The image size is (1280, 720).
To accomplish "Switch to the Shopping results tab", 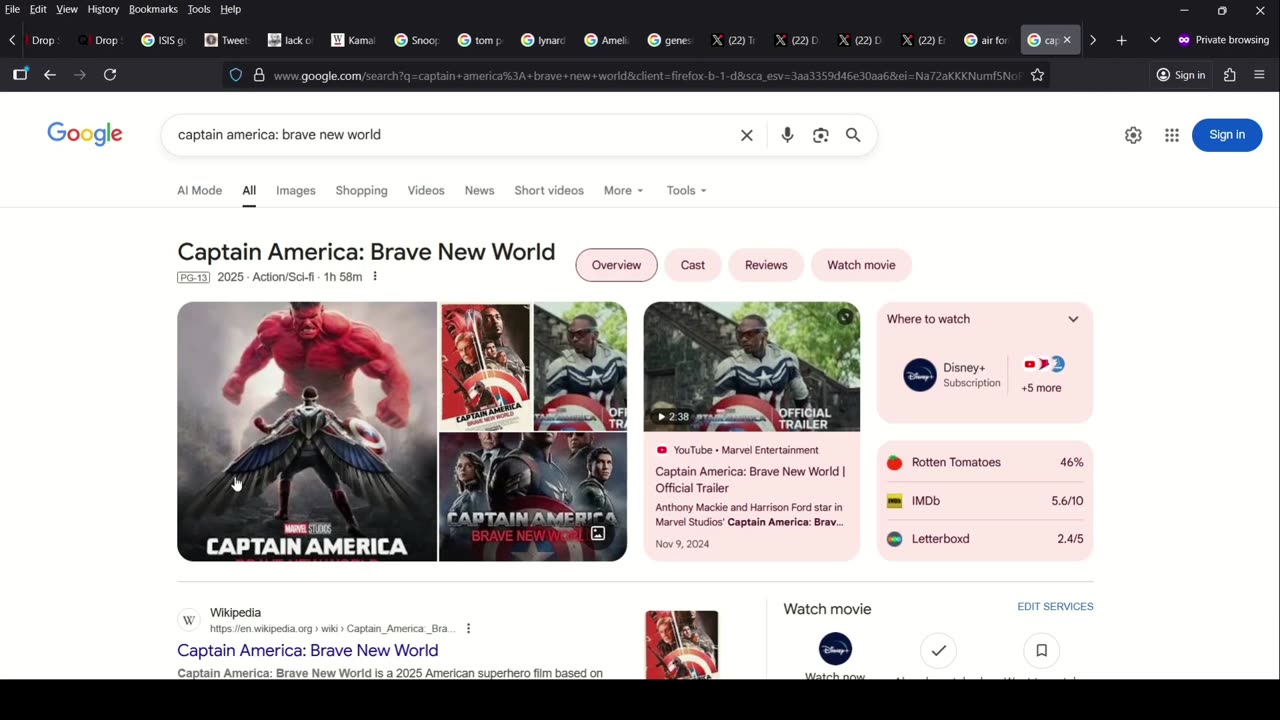I will point(361,191).
